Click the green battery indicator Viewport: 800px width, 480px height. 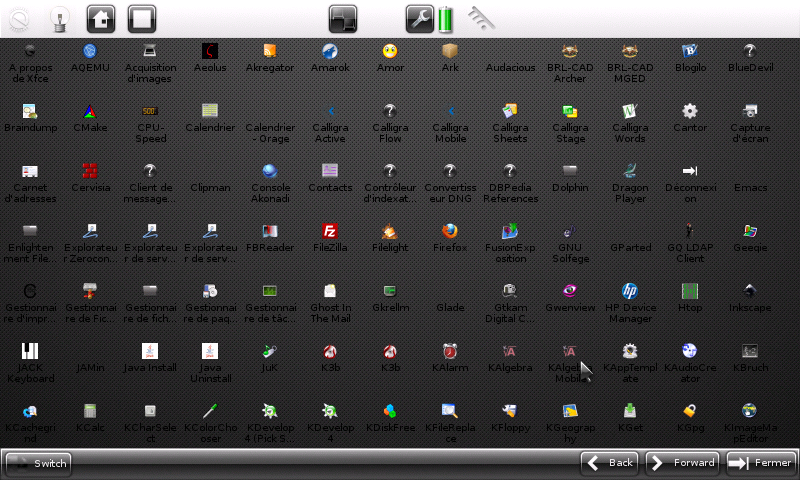click(x=445, y=18)
